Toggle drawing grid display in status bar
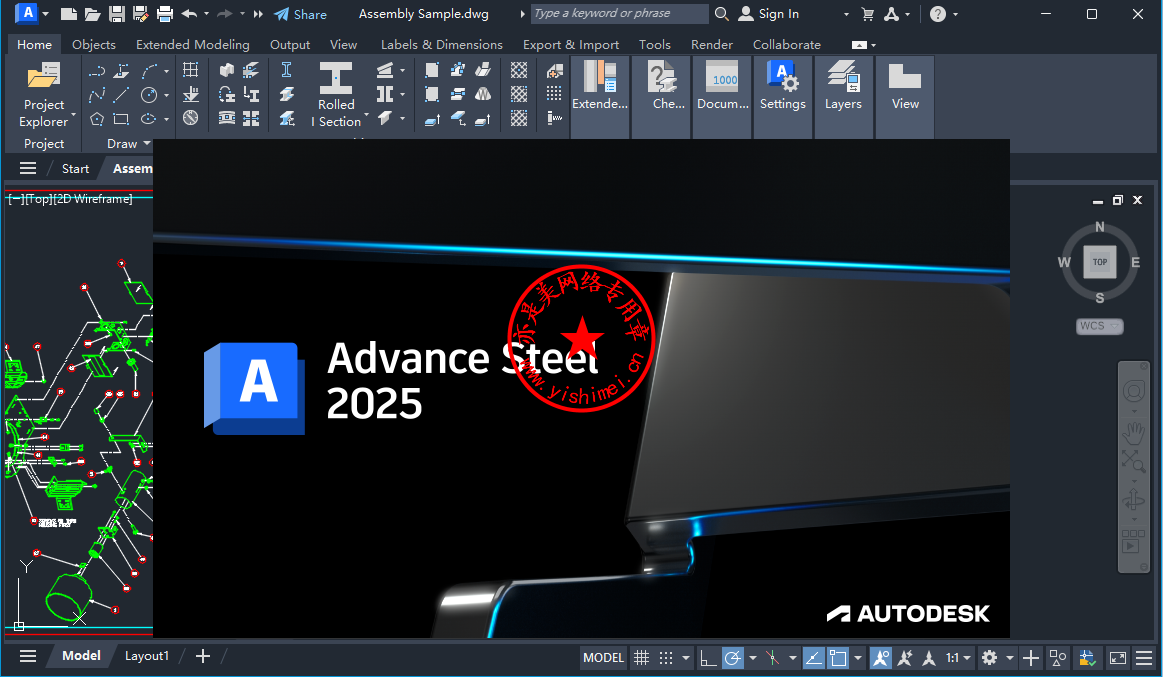This screenshot has width=1163, height=677. [642, 658]
